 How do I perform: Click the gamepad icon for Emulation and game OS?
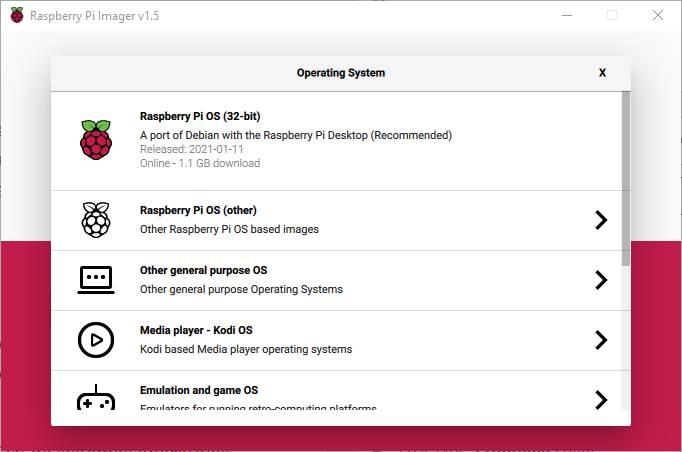(96, 398)
